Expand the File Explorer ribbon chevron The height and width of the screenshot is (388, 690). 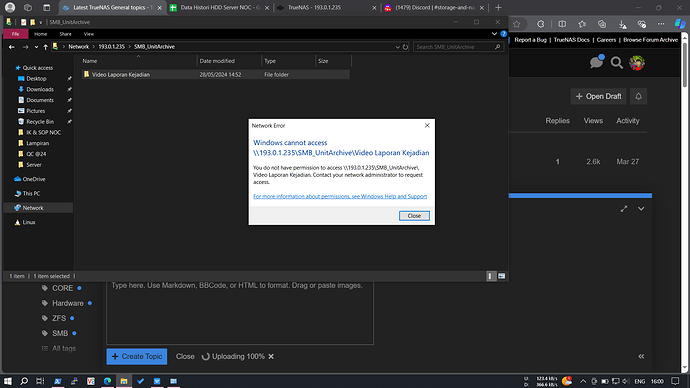click(x=494, y=34)
